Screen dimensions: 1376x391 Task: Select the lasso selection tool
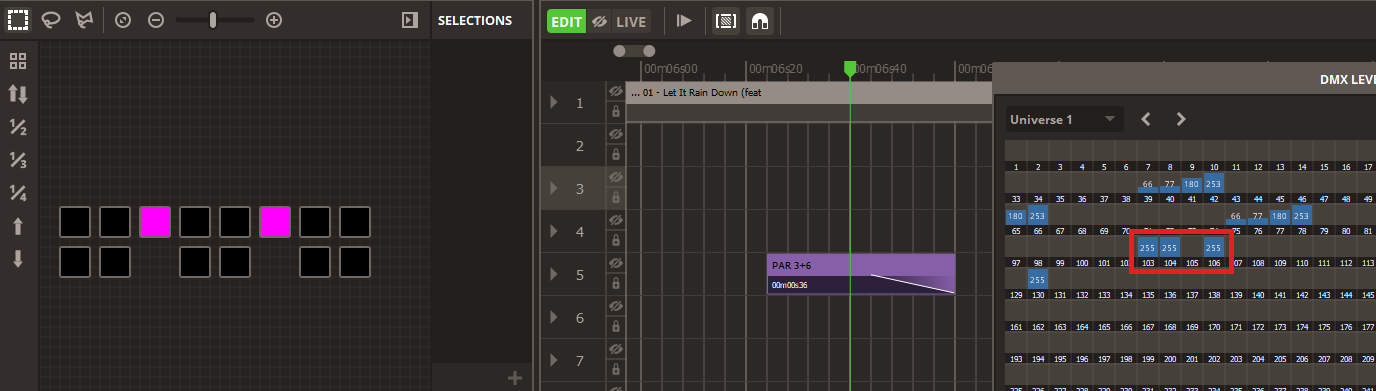pyautogui.click(x=50, y=20)
